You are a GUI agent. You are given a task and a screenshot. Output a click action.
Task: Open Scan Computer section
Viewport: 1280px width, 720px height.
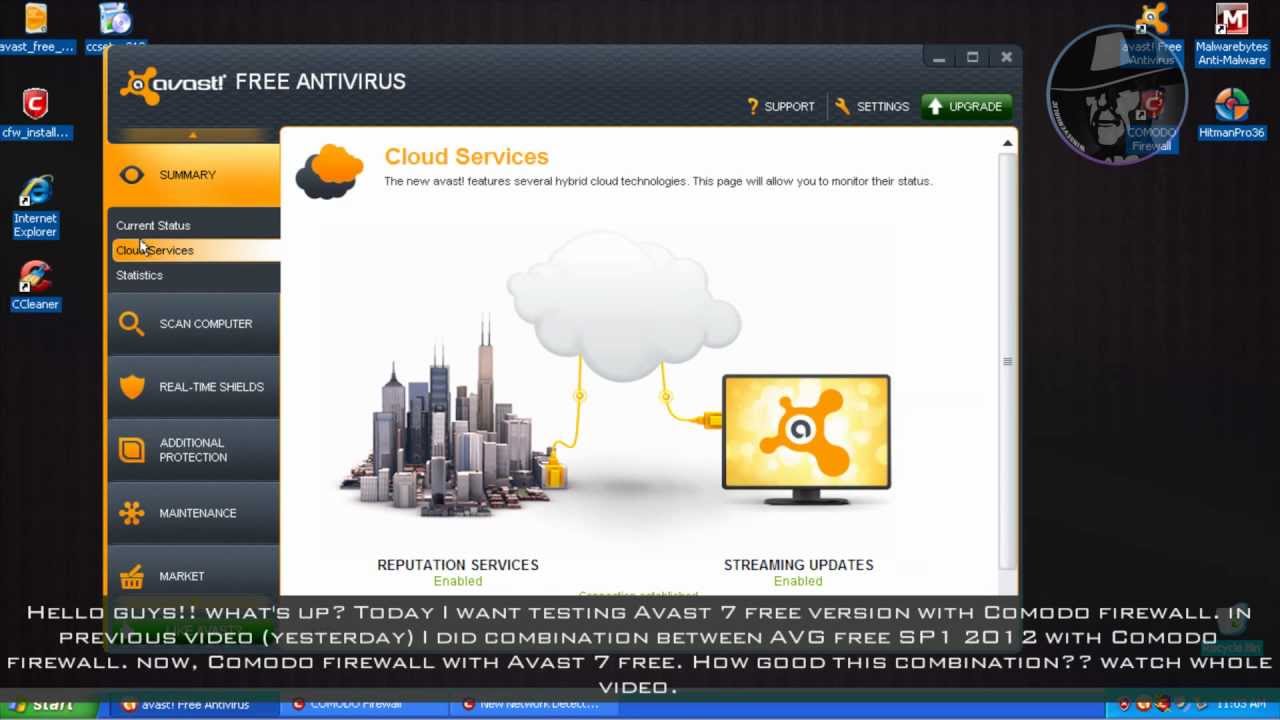coord(194,324)
